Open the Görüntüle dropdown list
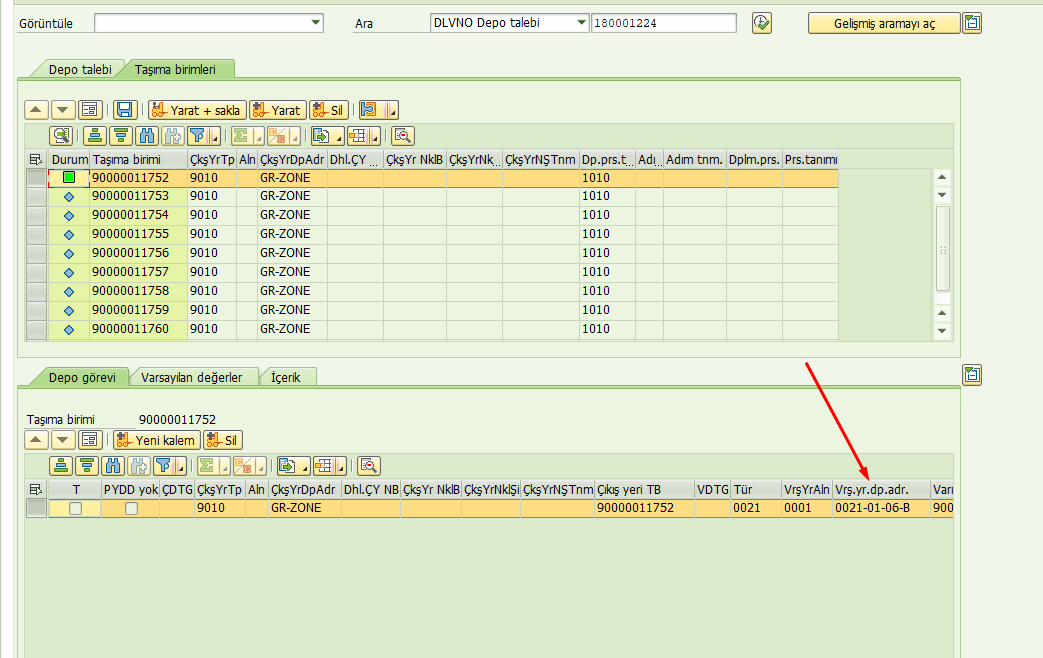Image resolution: width=1043 pixels, height=658 pixels. coord(315,21)
